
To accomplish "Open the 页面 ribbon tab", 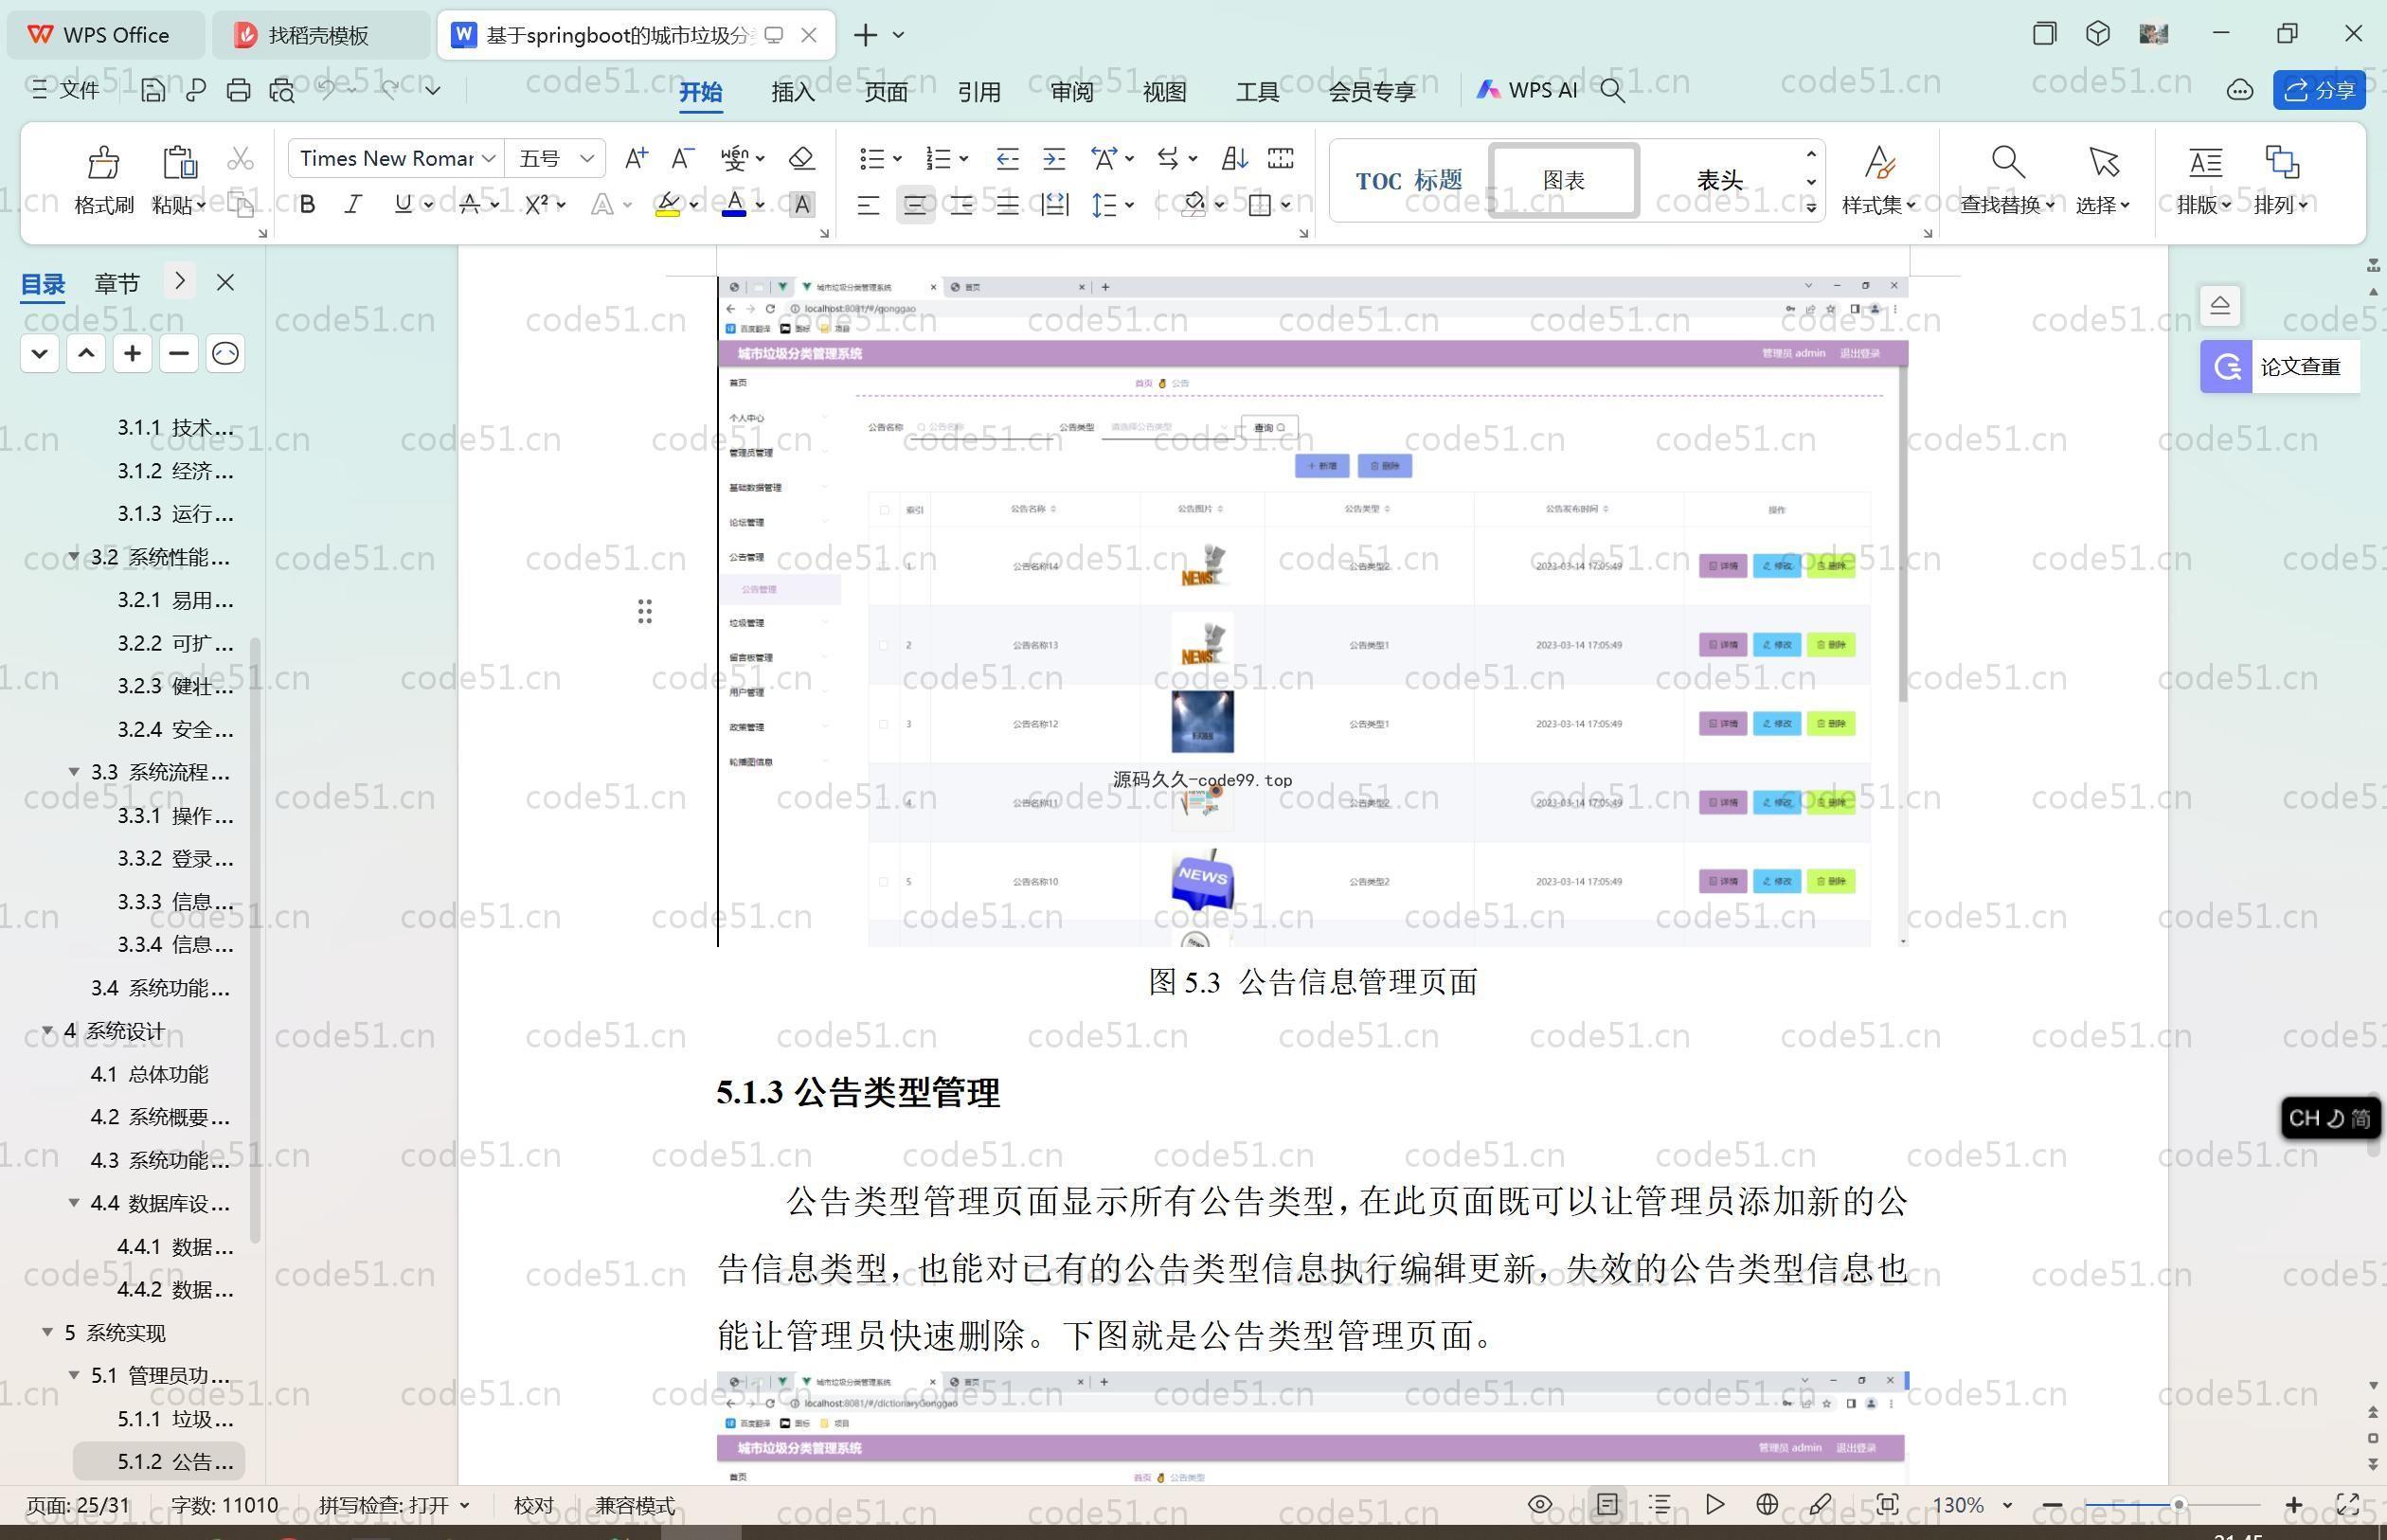I will click(x=886, y=91).
